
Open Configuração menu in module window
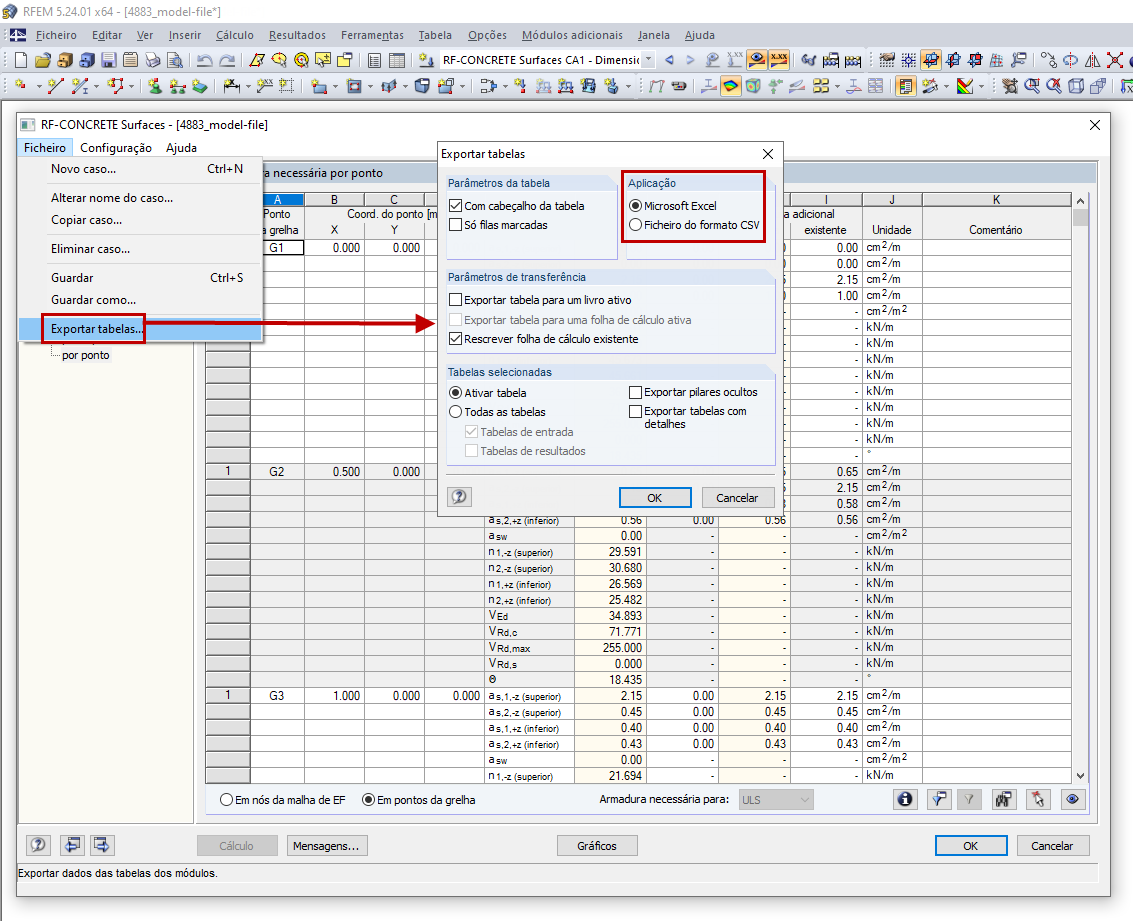[116, 147]
